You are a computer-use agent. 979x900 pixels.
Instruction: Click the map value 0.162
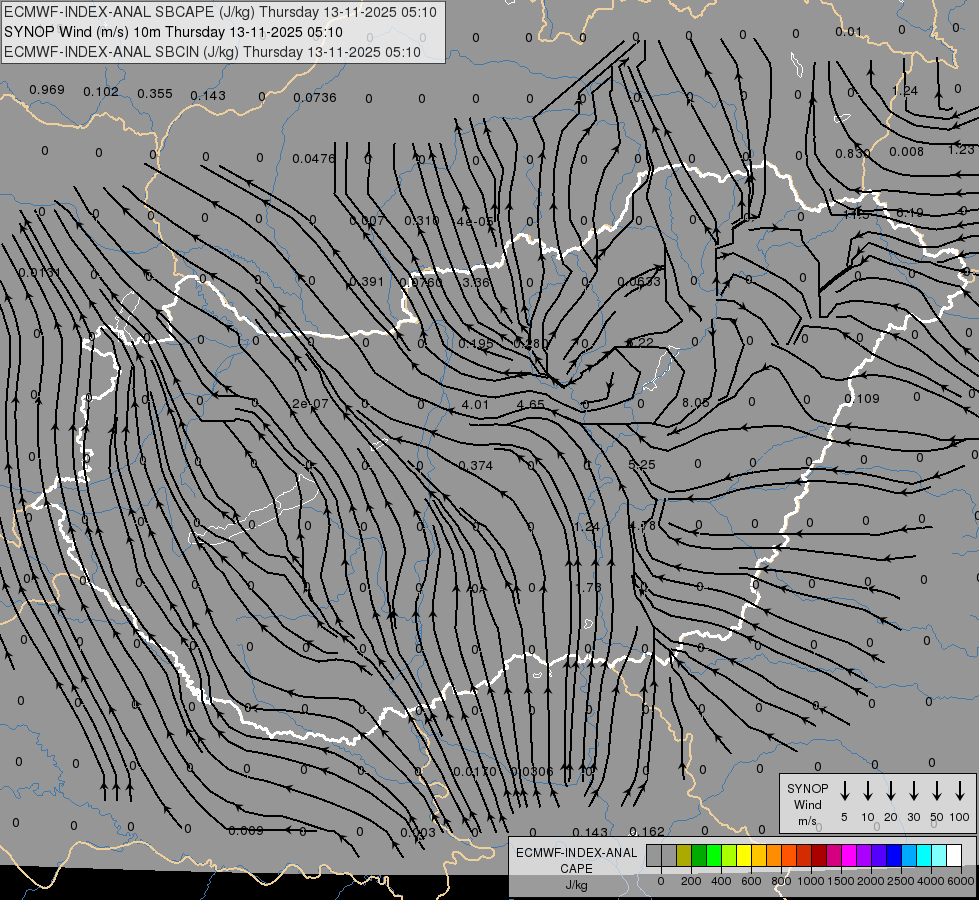tap(647, 831)
